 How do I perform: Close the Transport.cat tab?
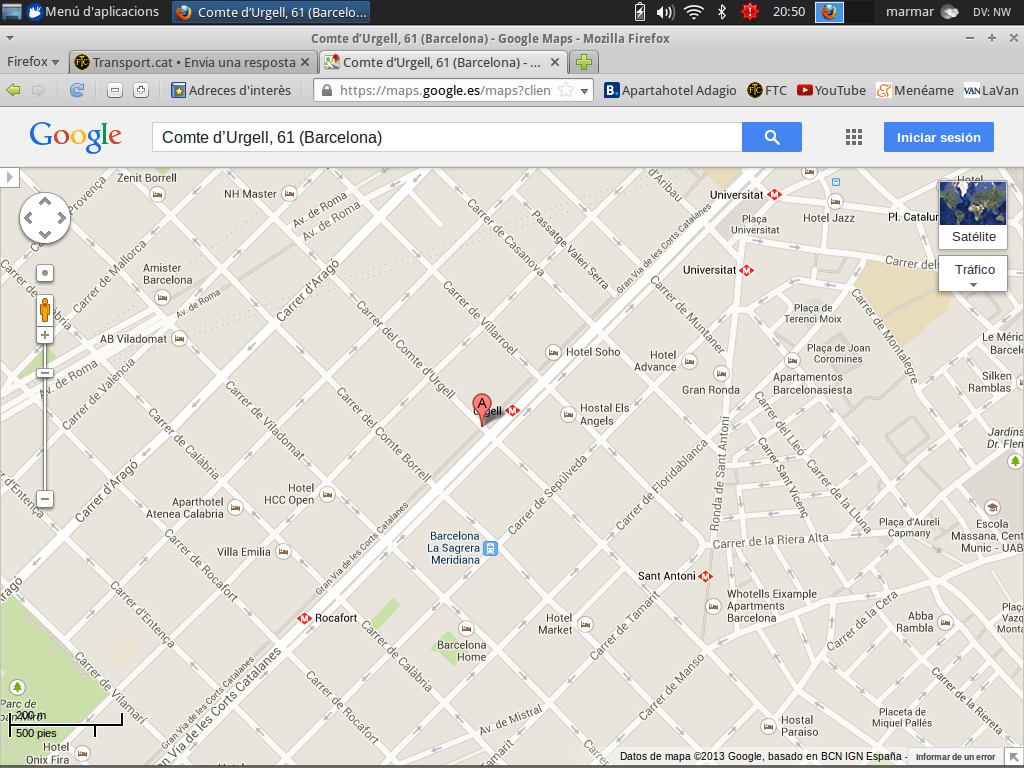click(x=304, y=63)
